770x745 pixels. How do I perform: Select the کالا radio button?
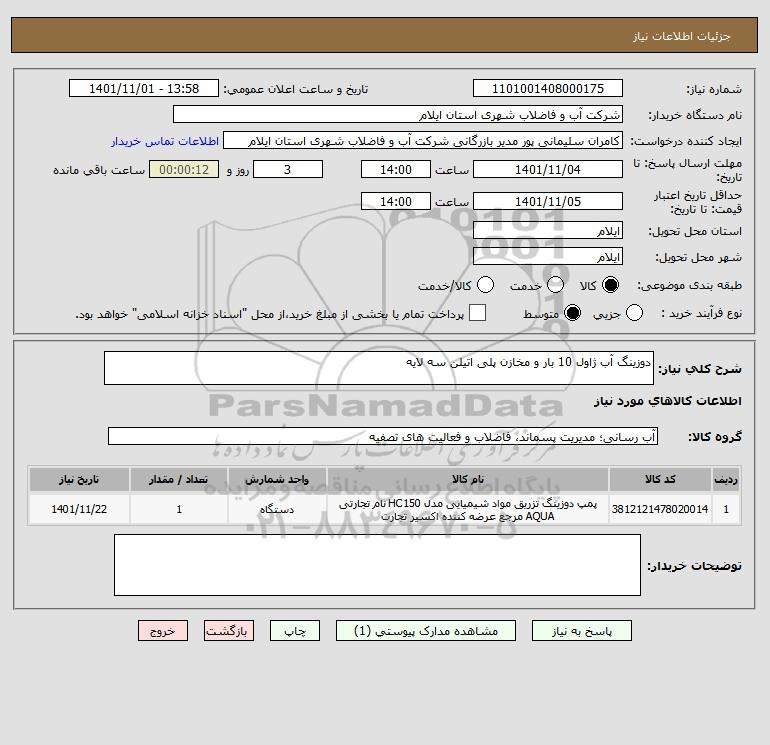(x=610, y=285)
